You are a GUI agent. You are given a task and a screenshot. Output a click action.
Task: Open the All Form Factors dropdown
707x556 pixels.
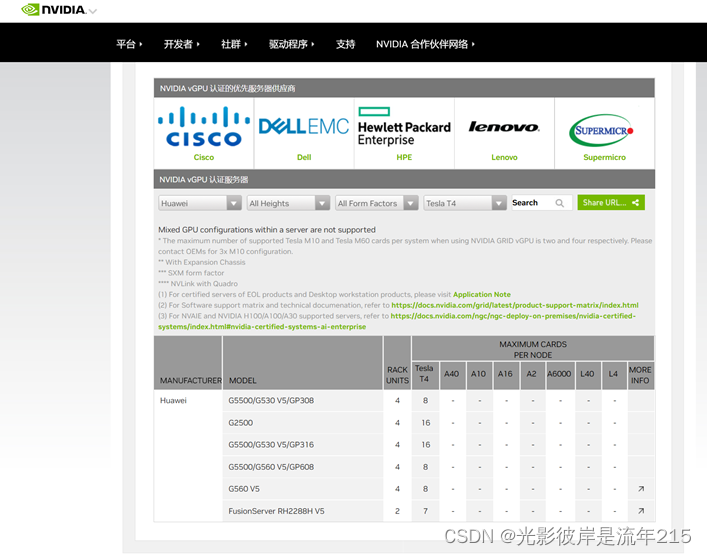pyautogui.click(x=376, y=203)
